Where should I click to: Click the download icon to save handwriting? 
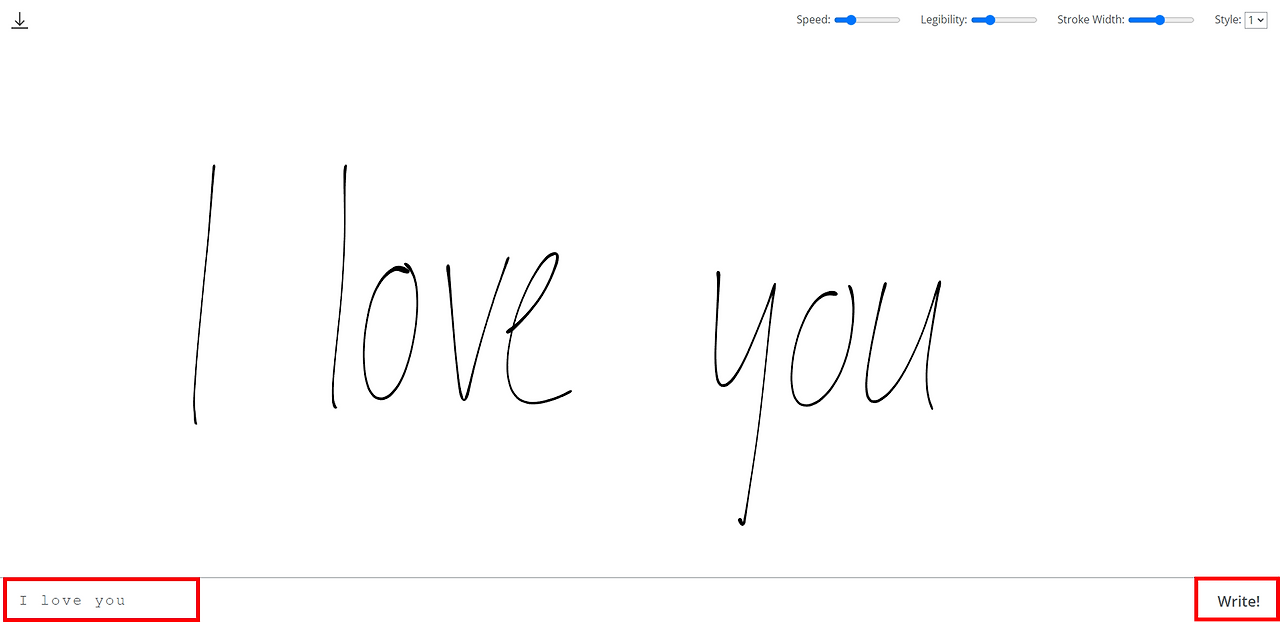pos(19,19)
